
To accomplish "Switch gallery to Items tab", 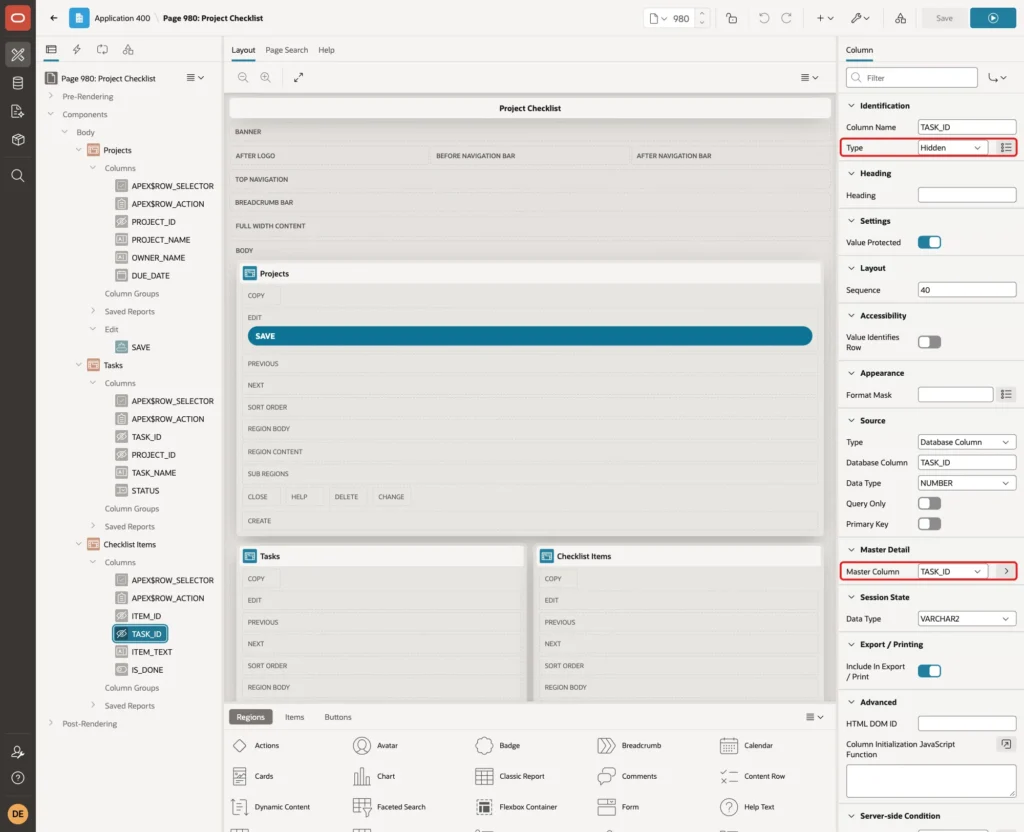I will (295, 717).
